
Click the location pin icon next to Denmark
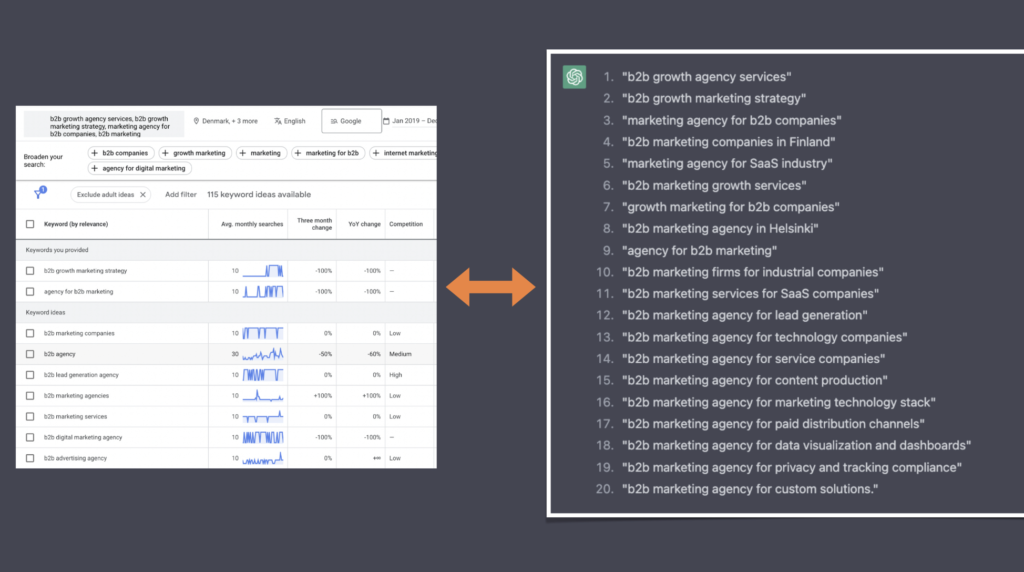point(196,121)
